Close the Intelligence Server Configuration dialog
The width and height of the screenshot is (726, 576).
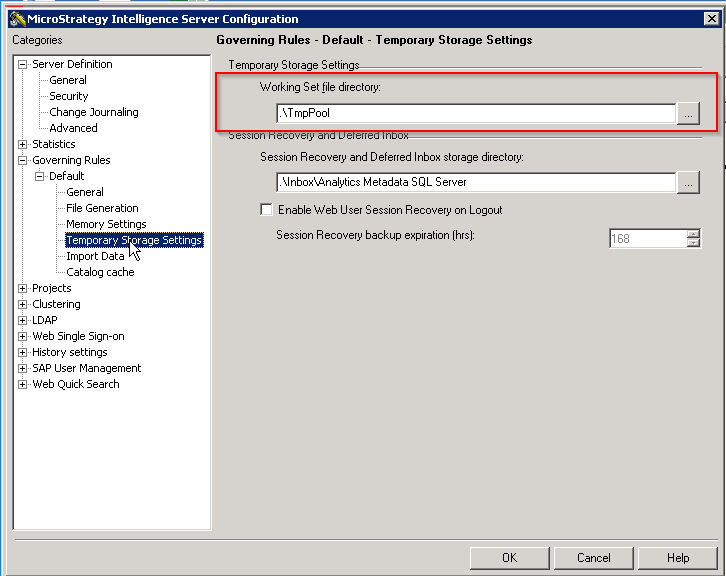coord(712,18)
